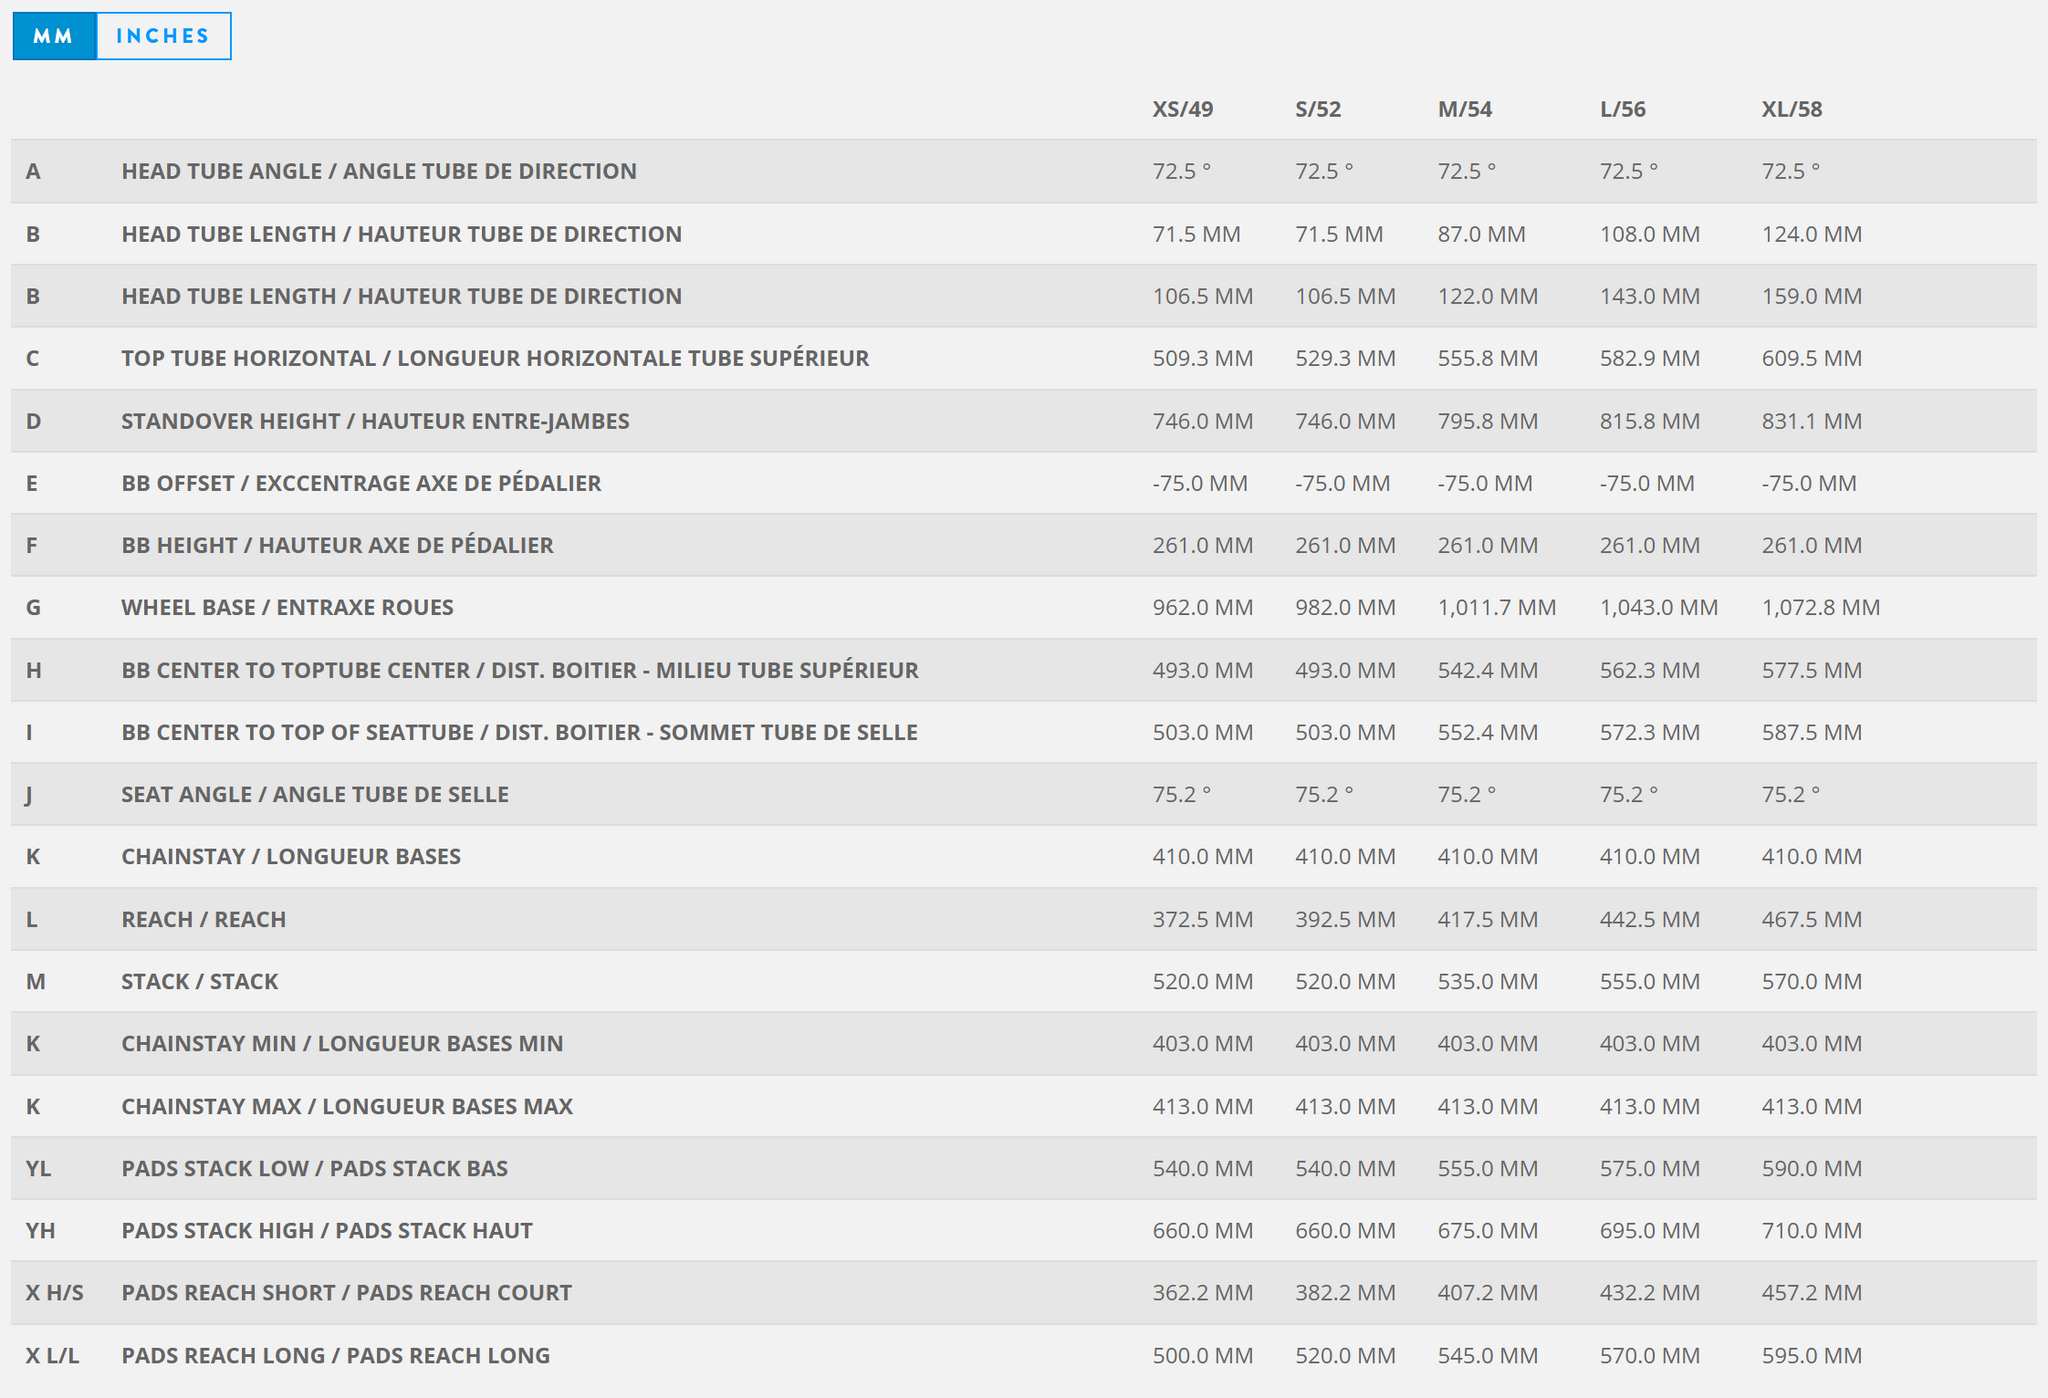Click the 710.0 MM pads stack high value
The image size is (2048, 1398).
coord(1812,1230)
